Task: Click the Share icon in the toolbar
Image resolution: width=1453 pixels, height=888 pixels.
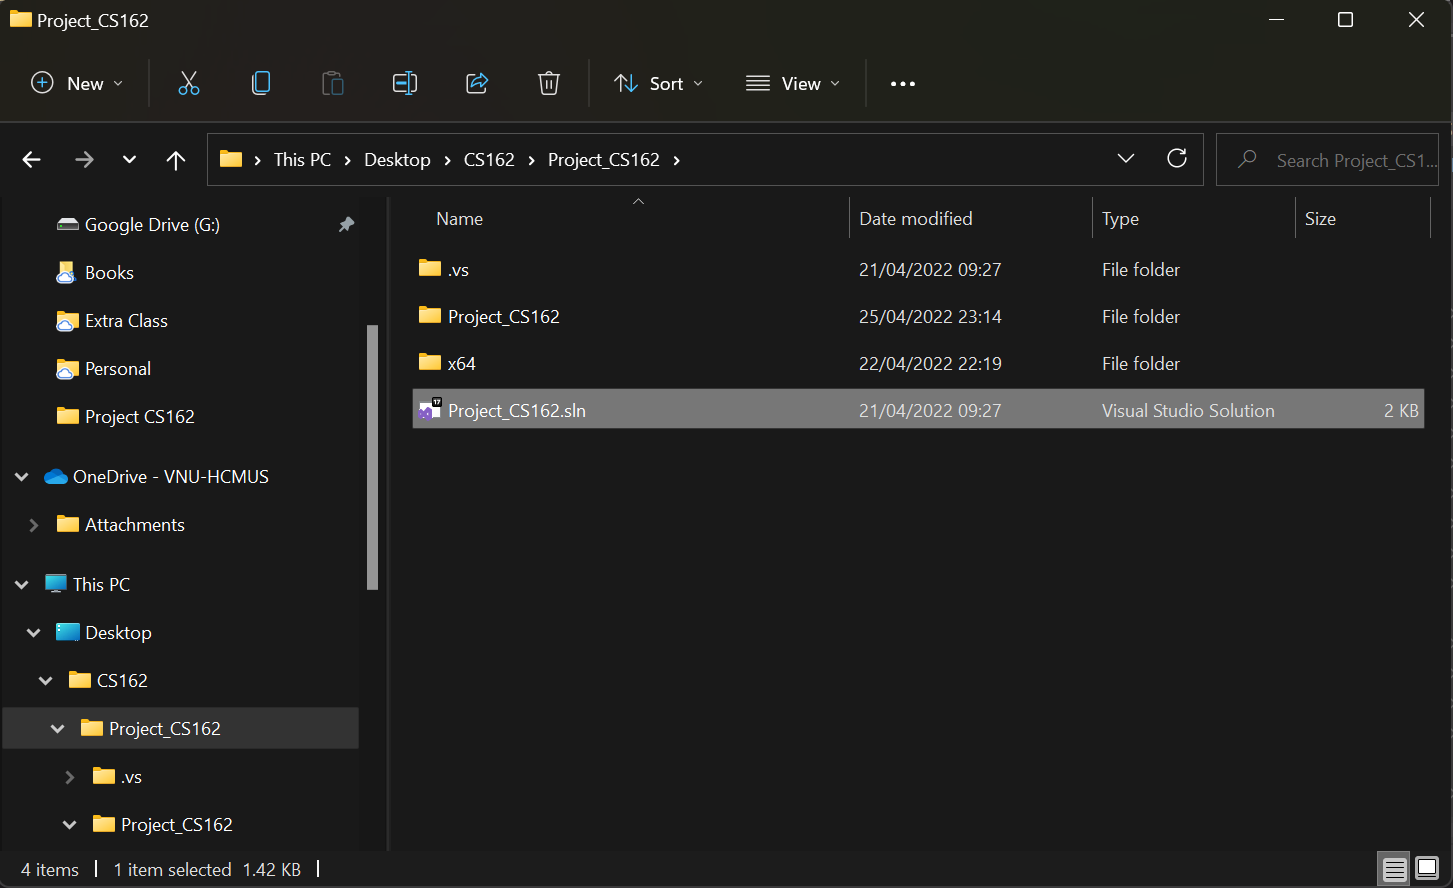Action: [x=477, y=83]
